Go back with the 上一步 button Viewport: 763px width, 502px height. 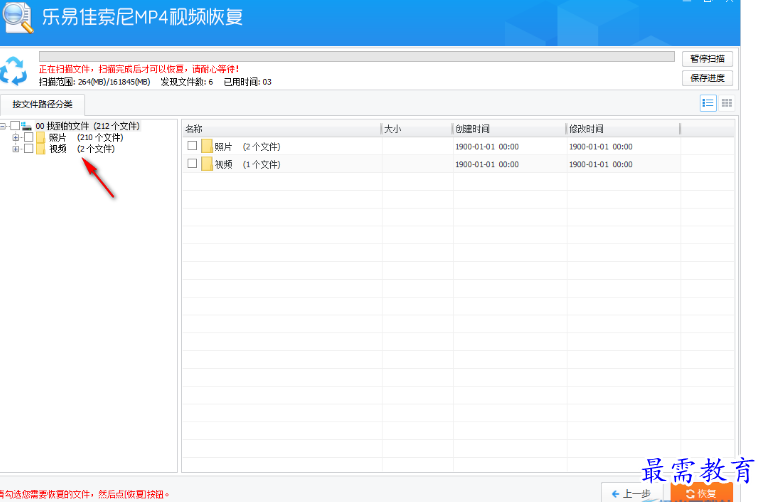click(x=632, y=493)
